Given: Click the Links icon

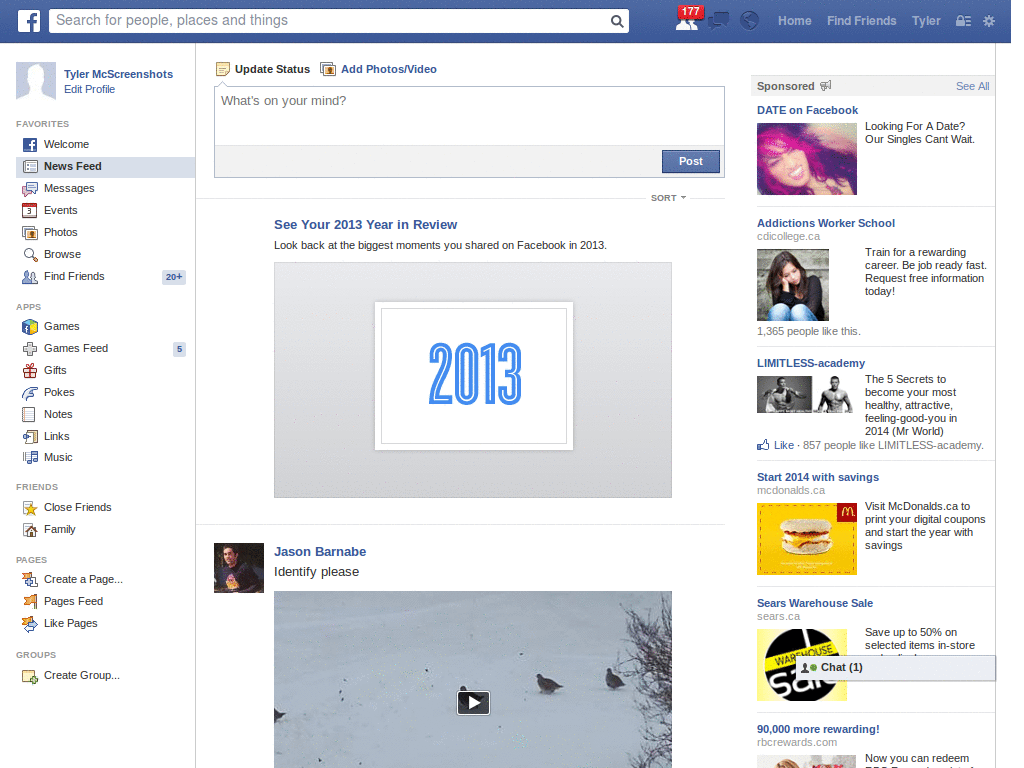Looking at the screenshot, I should pos(29,436).
